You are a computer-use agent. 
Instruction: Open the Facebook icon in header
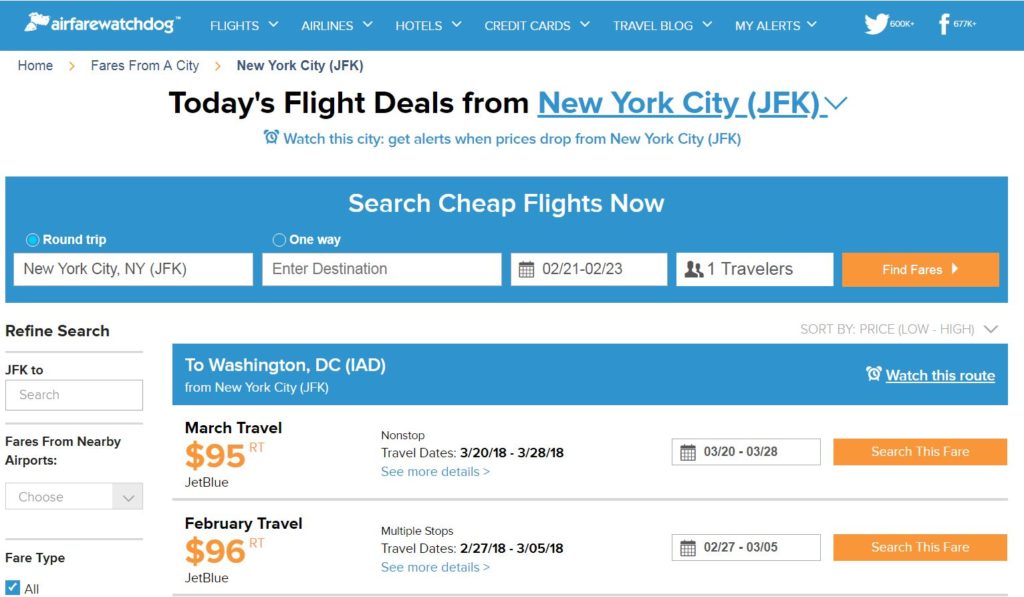click(x=944, y=24)
